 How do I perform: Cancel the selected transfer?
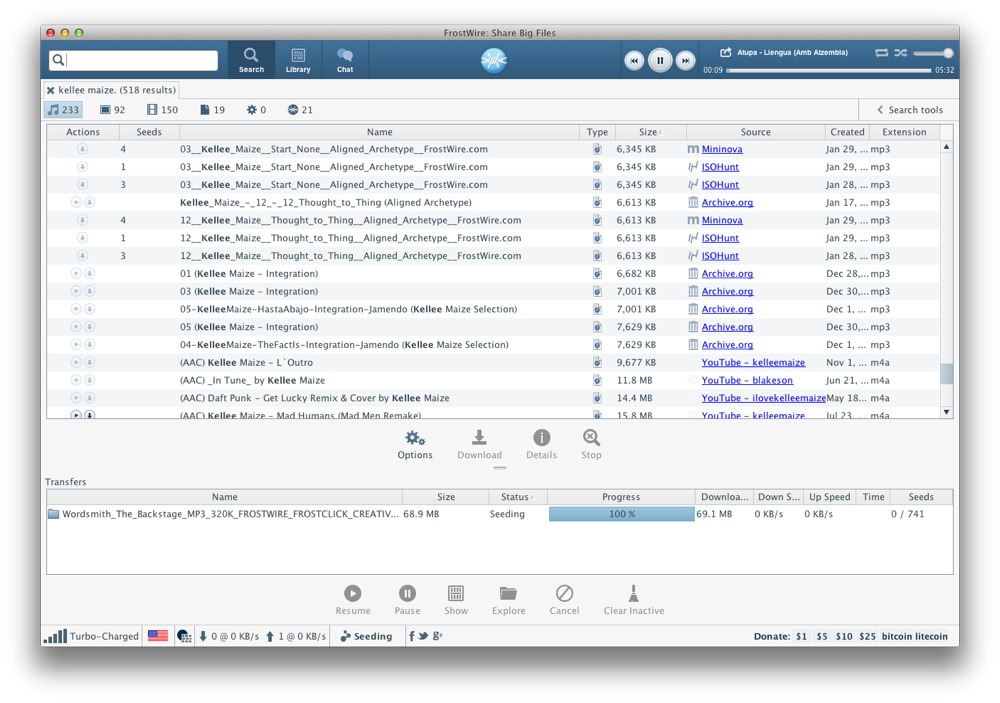[x=564, y=600]
